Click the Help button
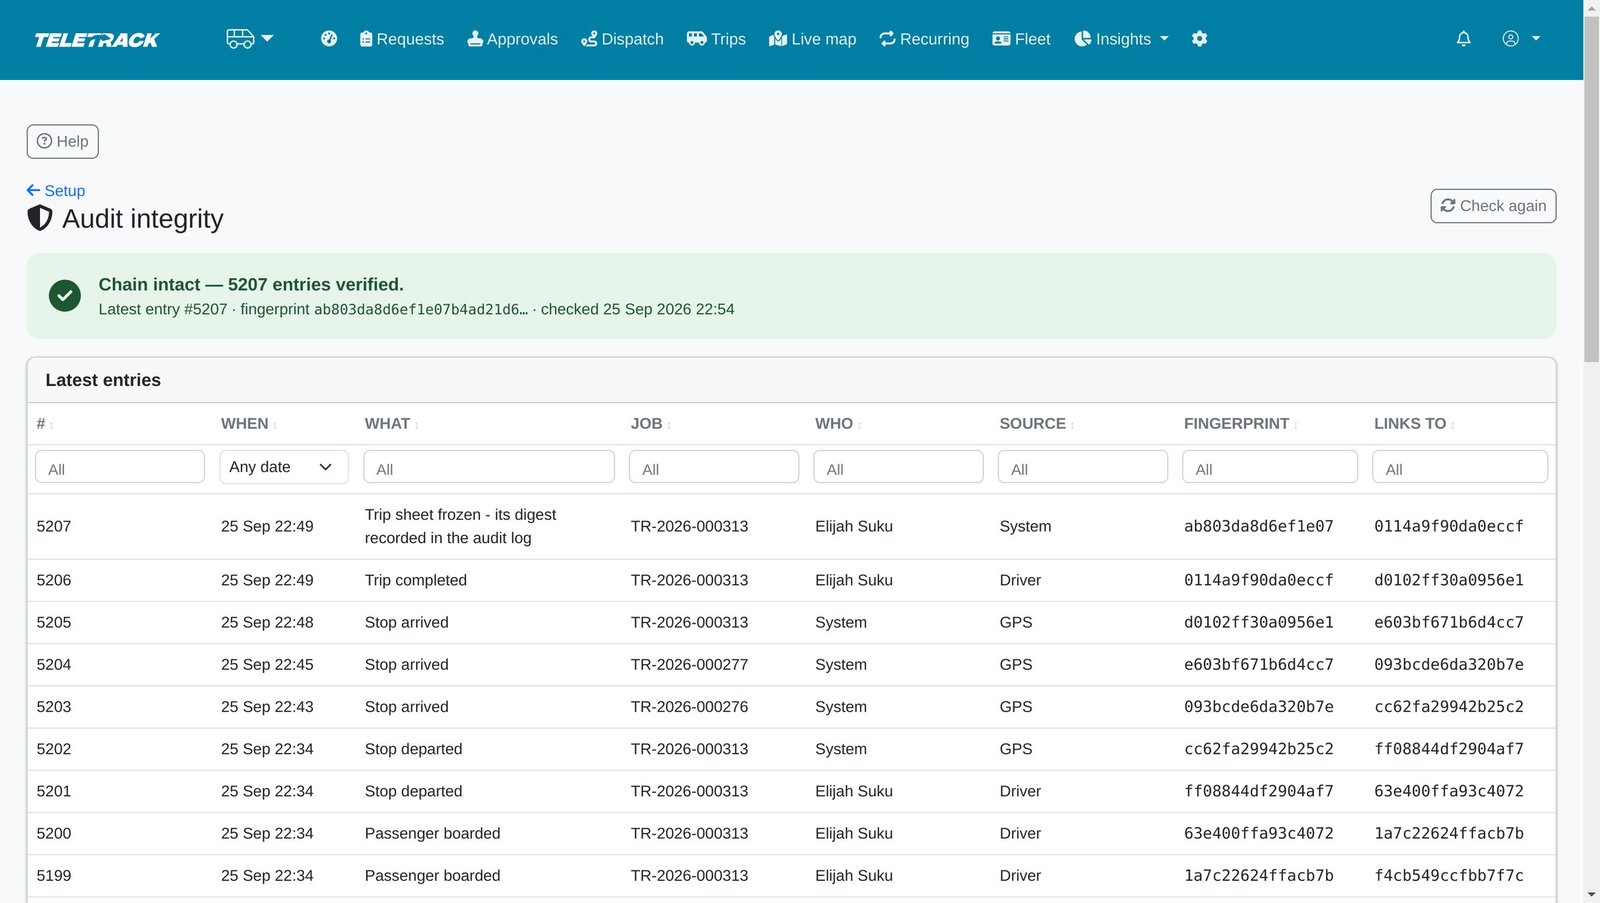The height and width of the screenshot is (903, 1600). point(63,141)
